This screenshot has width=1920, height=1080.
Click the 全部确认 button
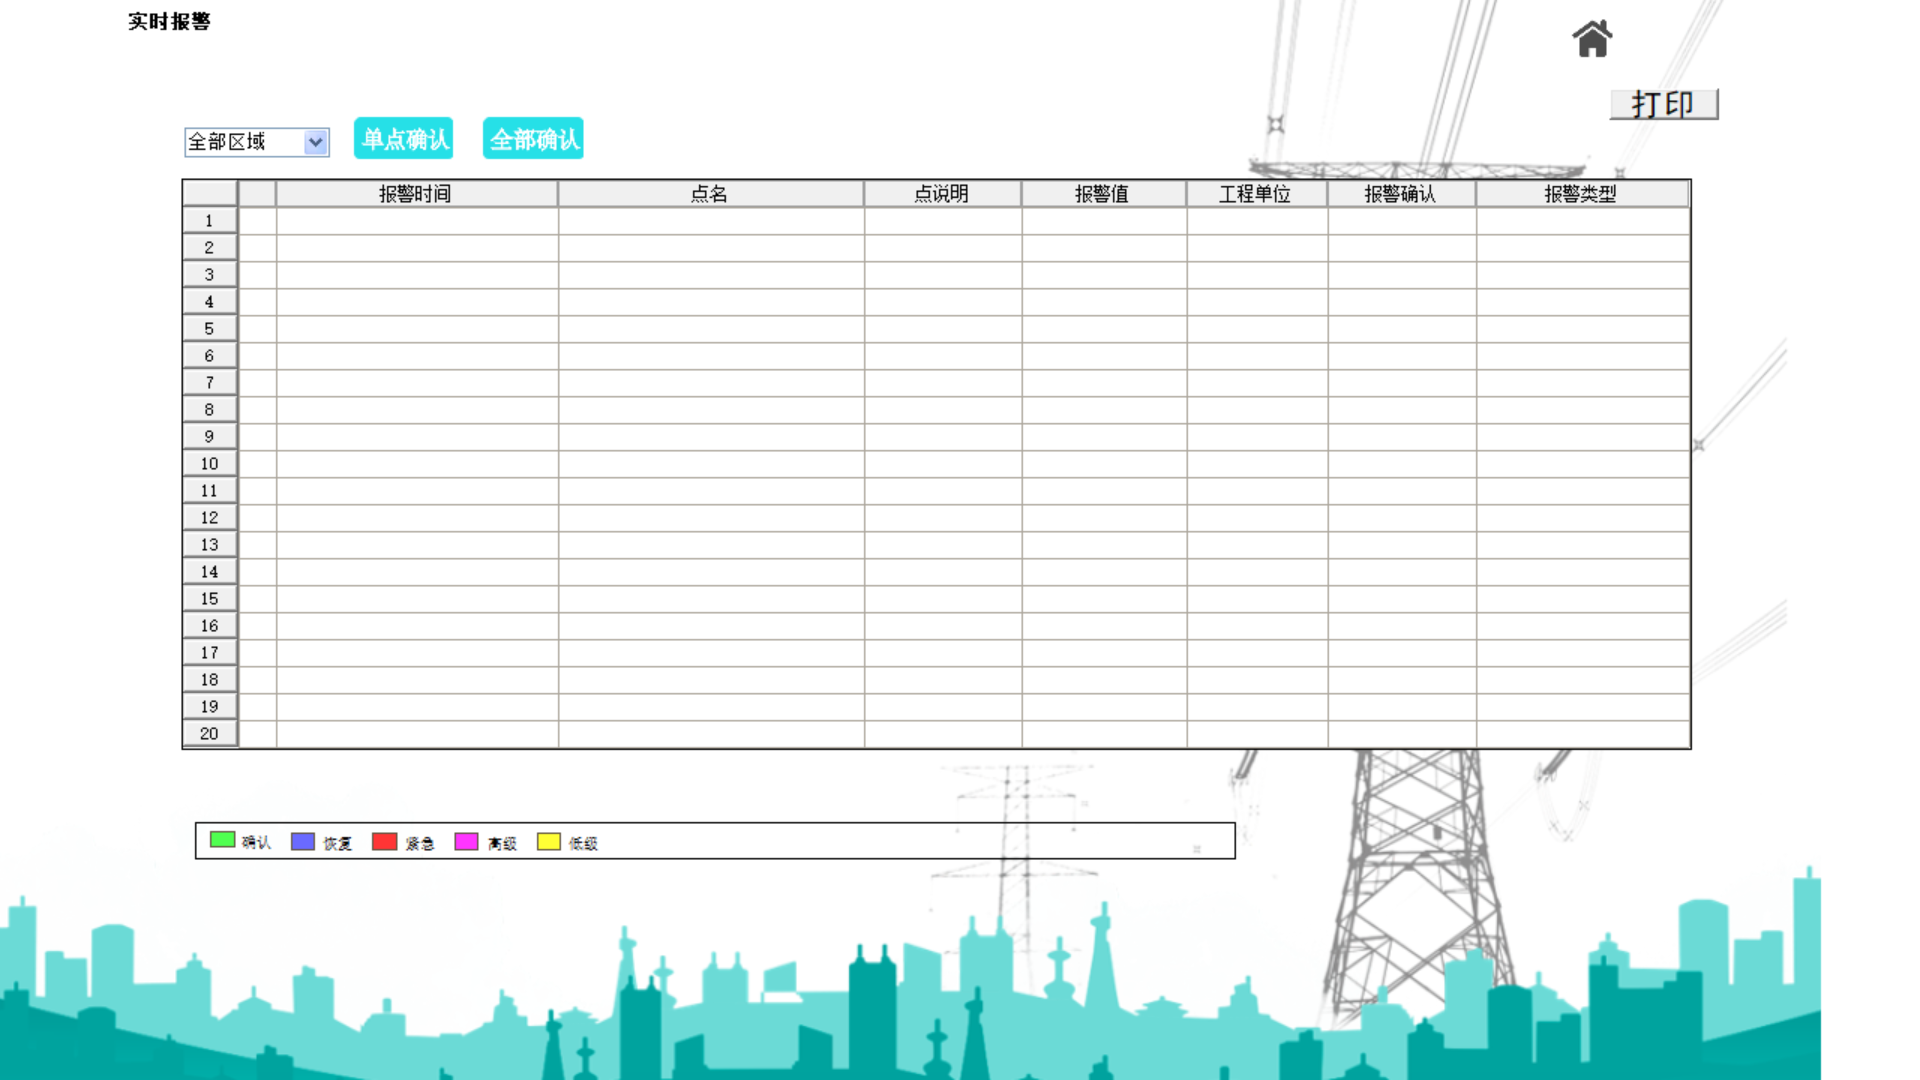(x=533, y=139)
